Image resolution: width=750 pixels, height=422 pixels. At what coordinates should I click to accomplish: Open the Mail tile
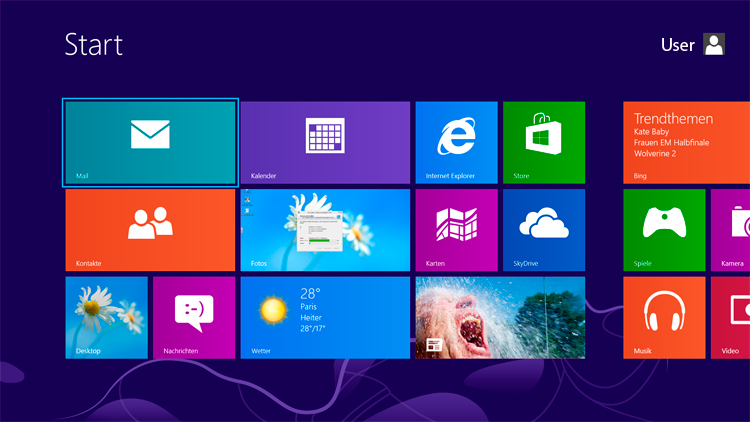coord(150,142)
